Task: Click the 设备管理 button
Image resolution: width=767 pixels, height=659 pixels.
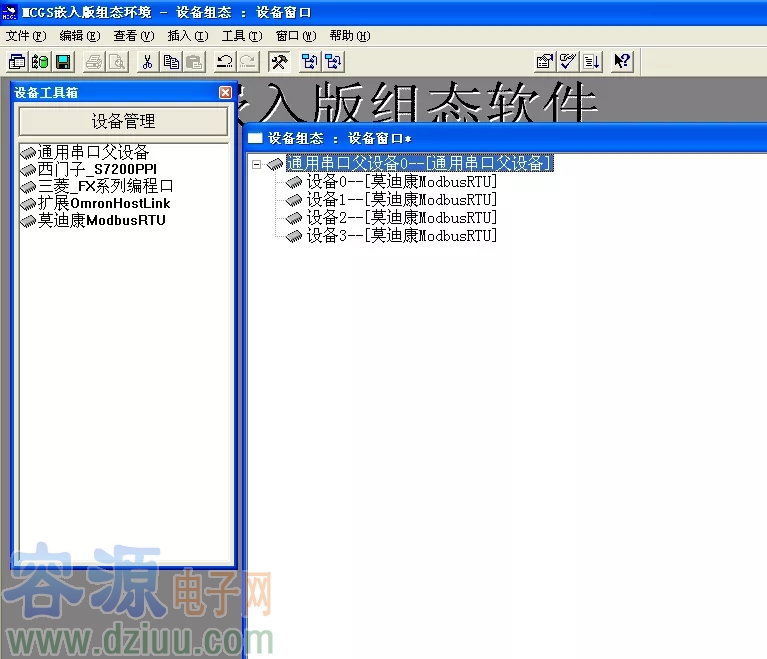Action: pyautogui.click(x=124, y=121)
